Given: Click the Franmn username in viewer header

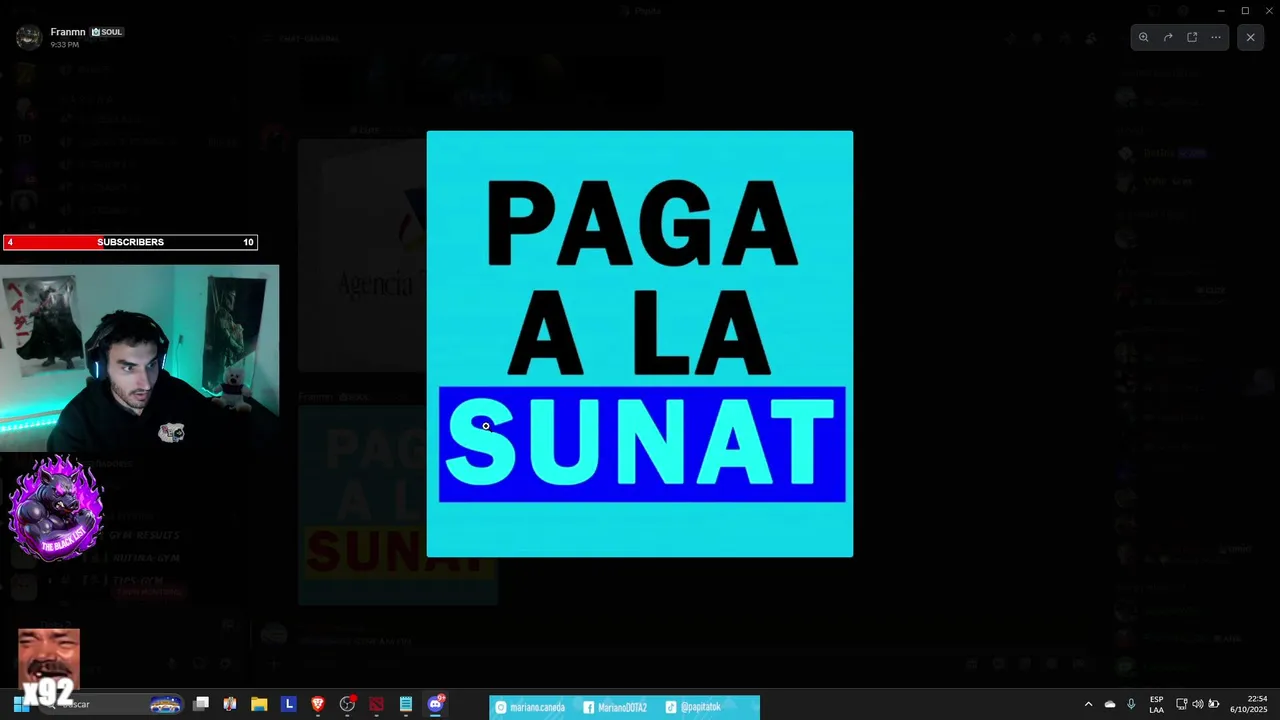Looking at the screenshot, I should (x=68, y=32).
